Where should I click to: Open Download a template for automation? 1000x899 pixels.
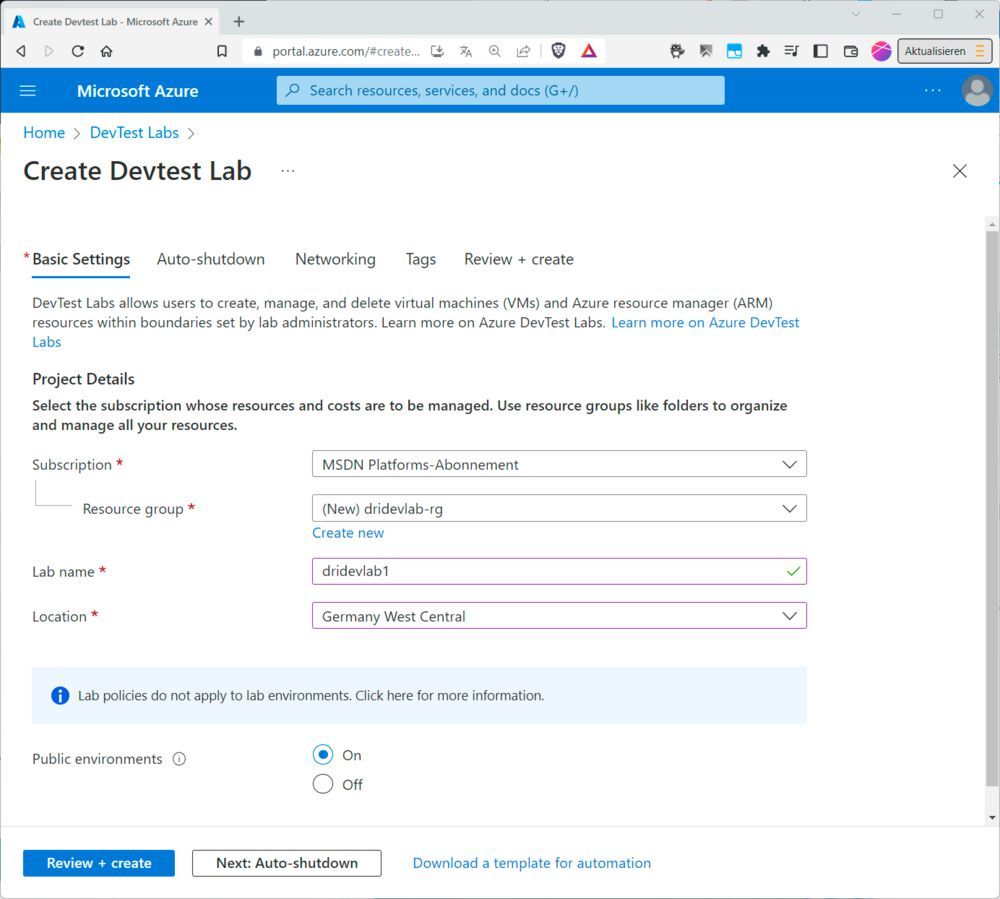[532, 862]
